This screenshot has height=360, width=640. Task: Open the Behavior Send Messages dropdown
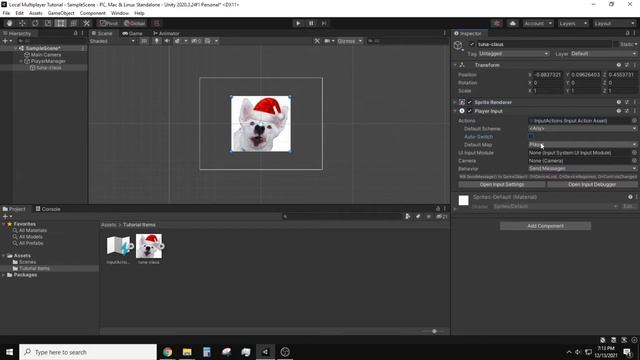[x=582, y=168]
